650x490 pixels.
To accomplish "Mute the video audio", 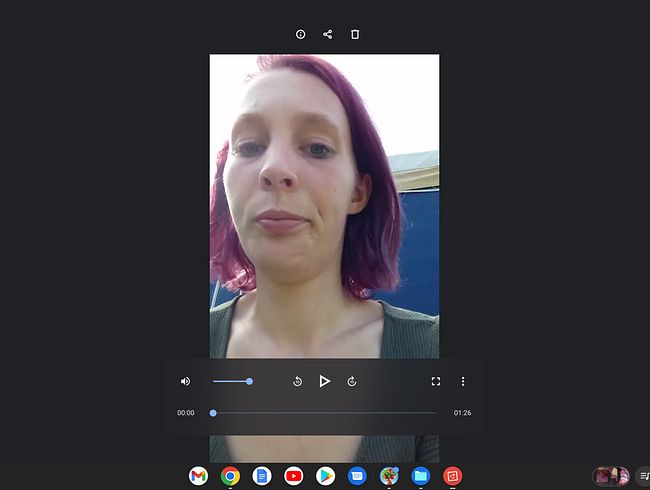I will (x=185, y=381).
